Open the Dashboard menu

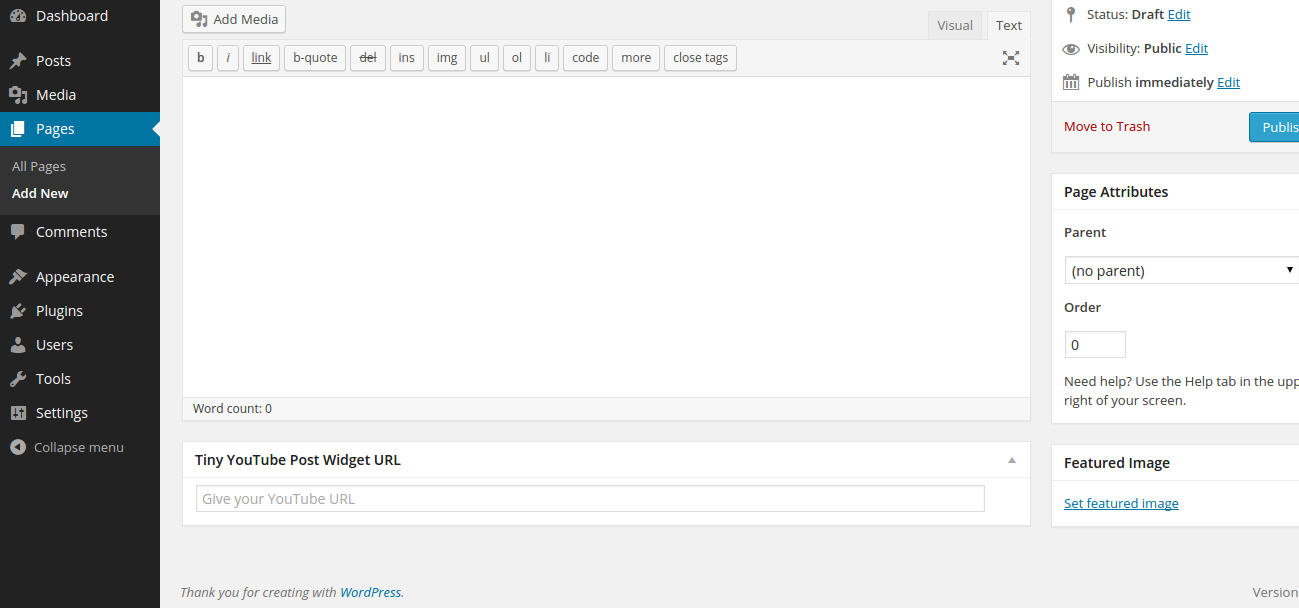(x=80, y=16)
